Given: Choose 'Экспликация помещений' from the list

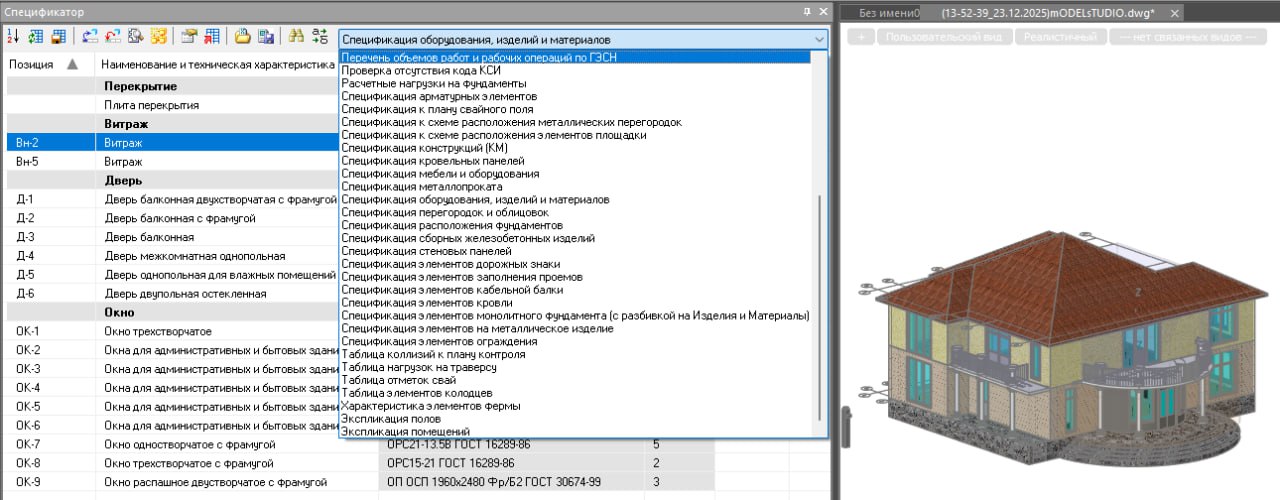Looking at the screenshot, I should (x=406, y=432).
